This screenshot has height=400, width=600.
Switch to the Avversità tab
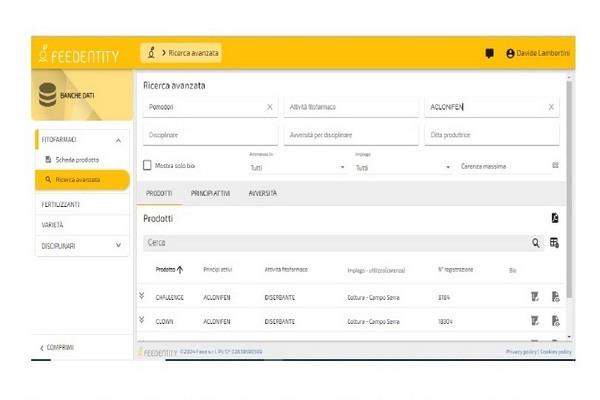tap(262, 193)
